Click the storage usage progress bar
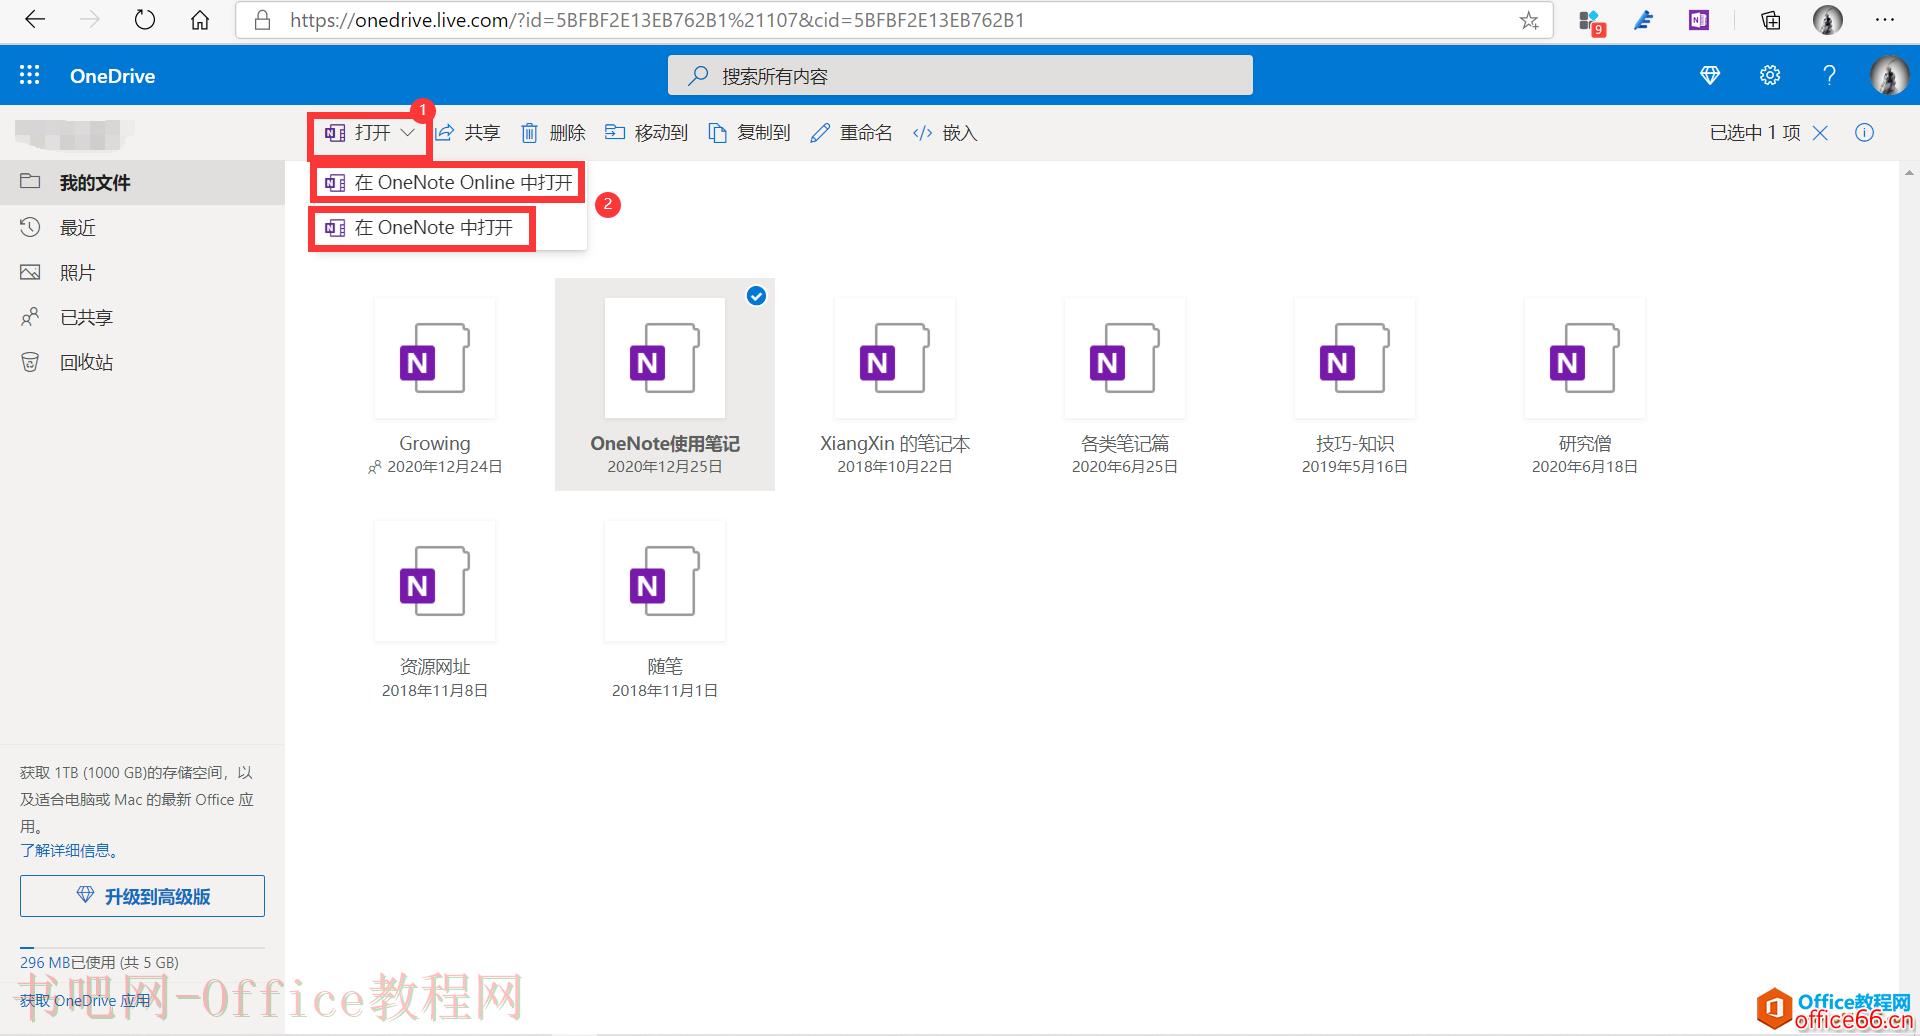1920x1036 pixels. 142,947
